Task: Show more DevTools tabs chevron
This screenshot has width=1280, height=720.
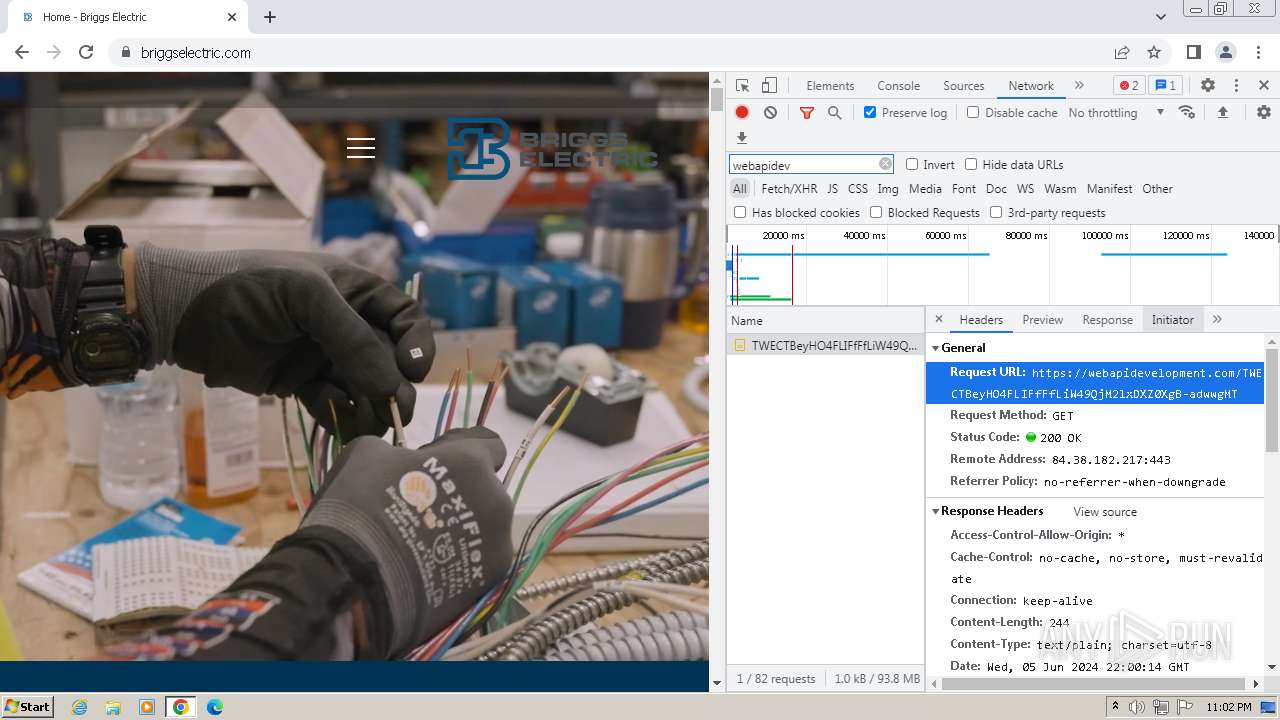Action: 1079,85
